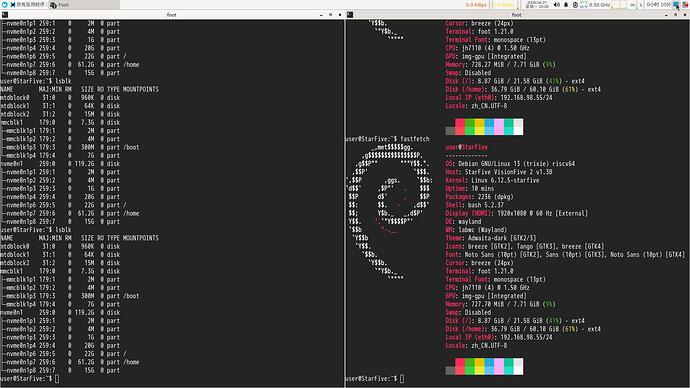Click 'OS: Debian GNU/Linux 13 (trixie) riscv64'
Image resolution: width=690 pixels, height=388 pixels.
[510, 164]
